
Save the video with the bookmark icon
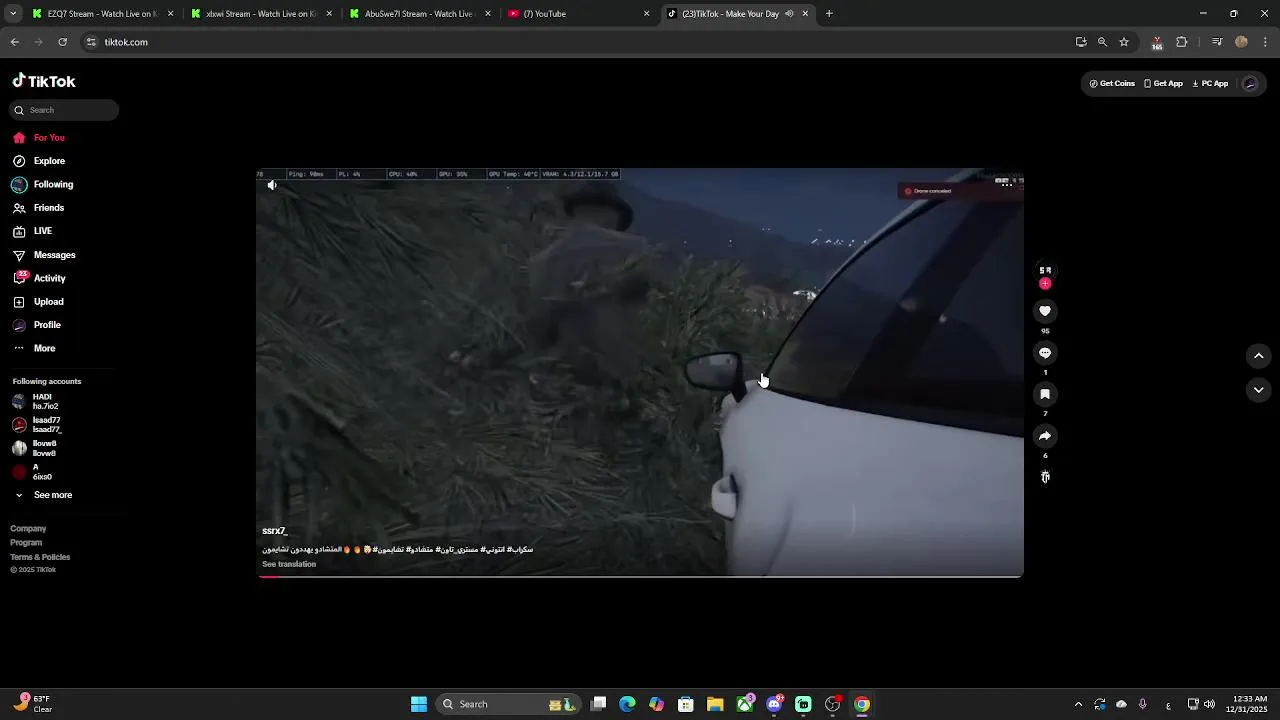tap(1045, 394)
